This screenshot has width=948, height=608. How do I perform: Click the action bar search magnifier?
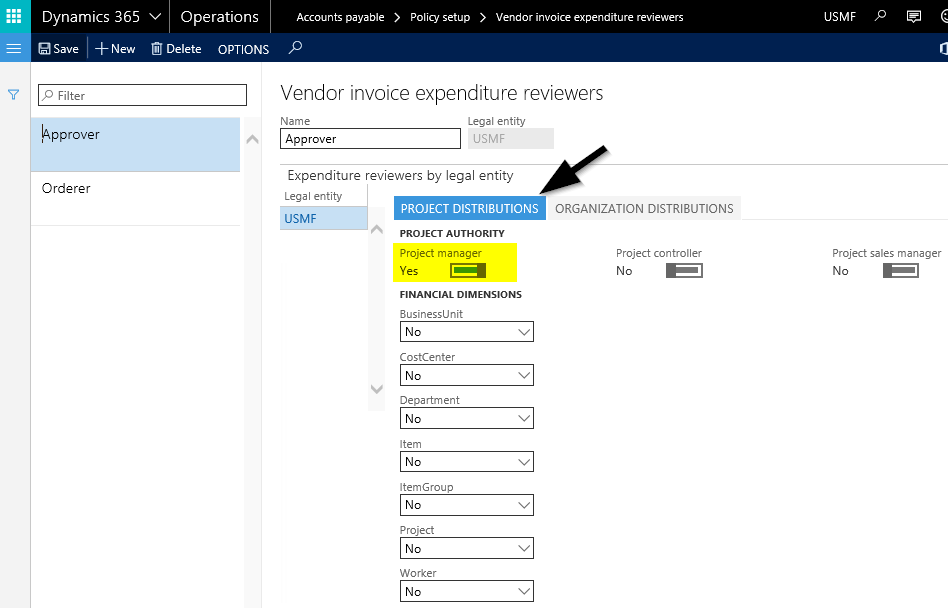click(295, 48)
